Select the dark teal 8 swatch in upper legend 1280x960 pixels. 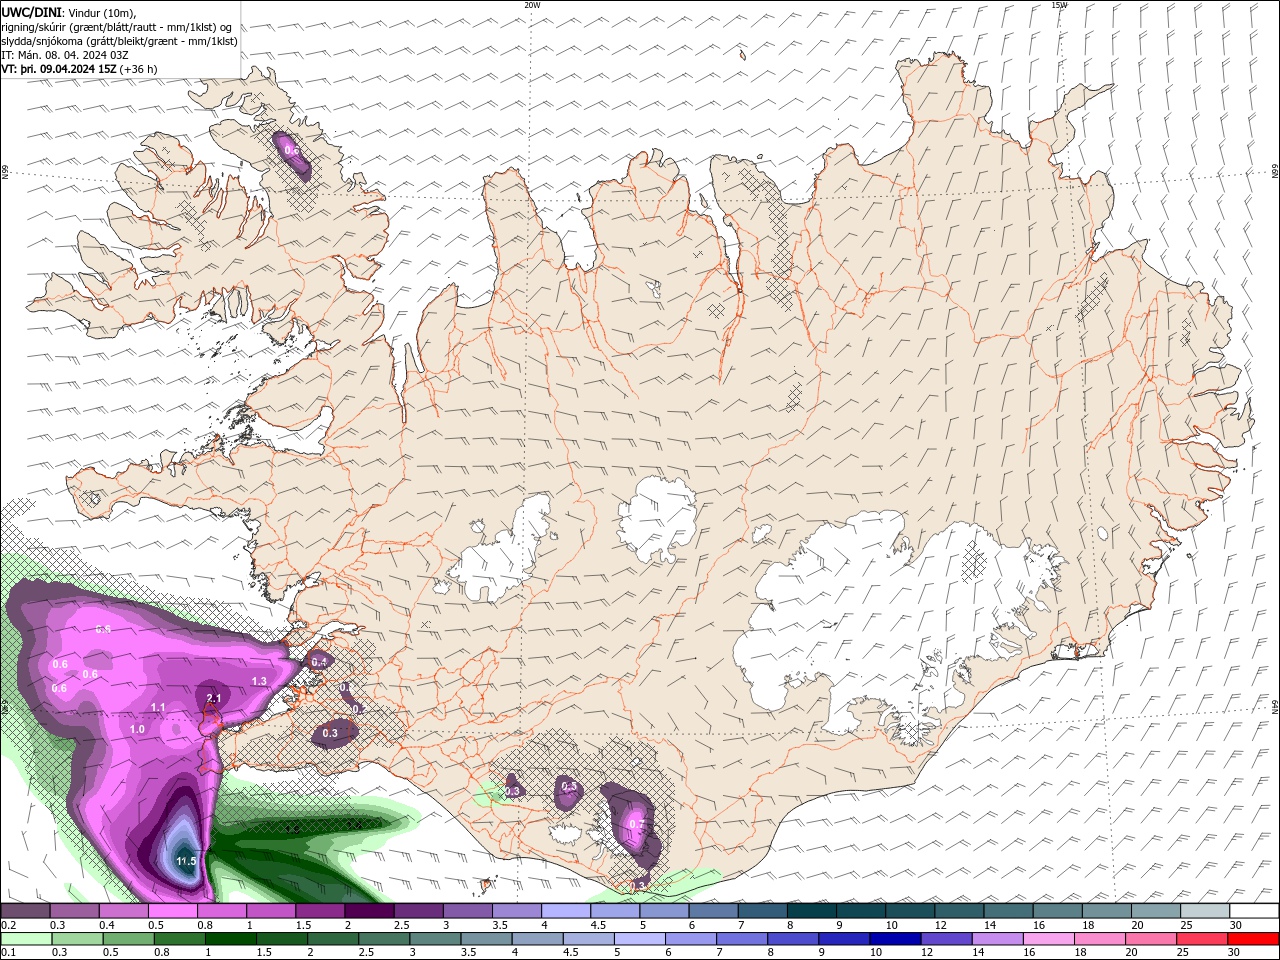click(x=812, y=911)
